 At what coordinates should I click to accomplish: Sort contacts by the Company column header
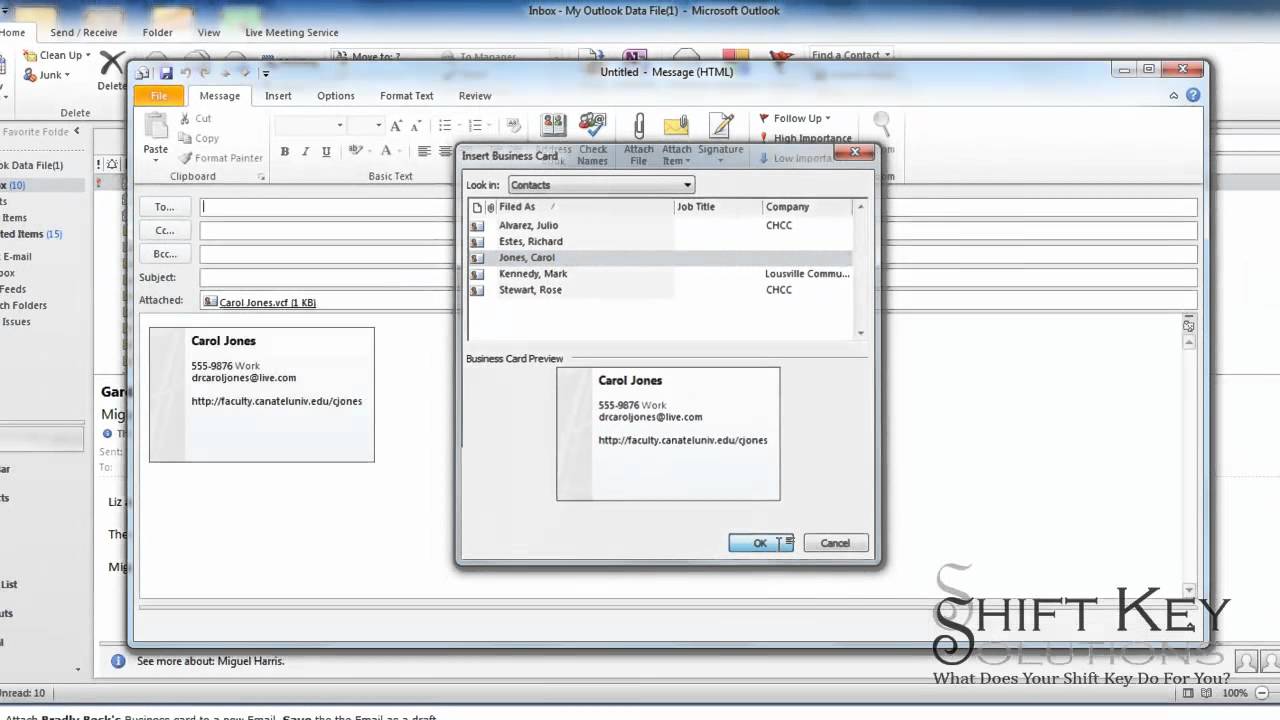(808, 207)
